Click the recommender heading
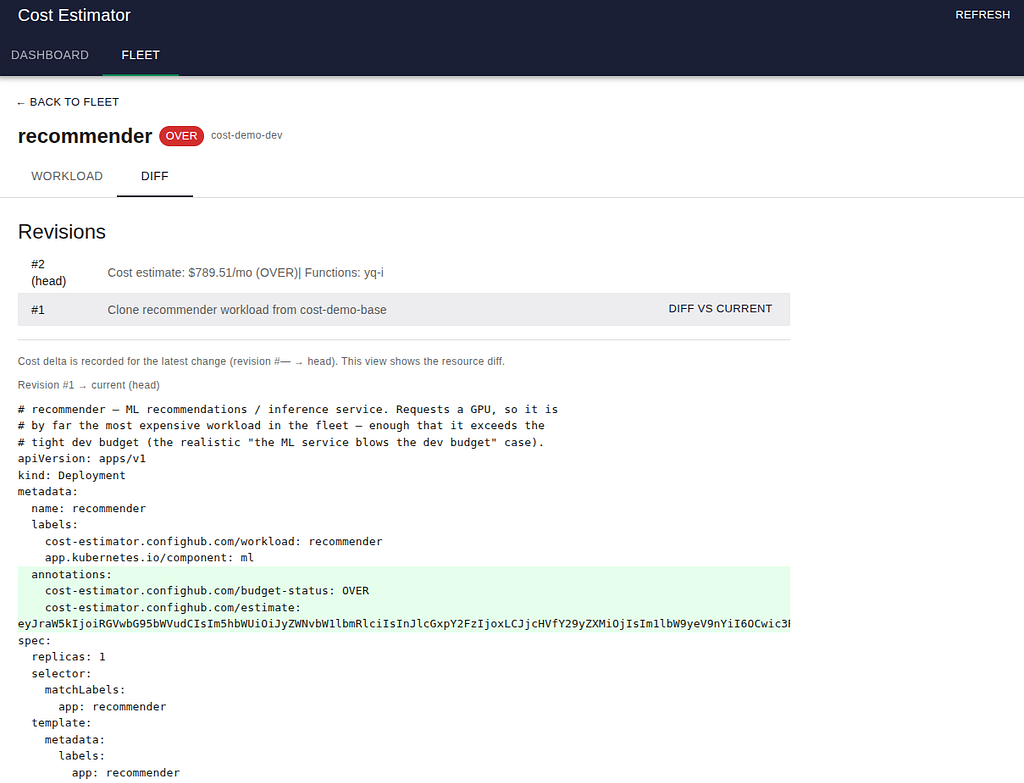This screenshot has width=1024, height=783. point(85,136)
